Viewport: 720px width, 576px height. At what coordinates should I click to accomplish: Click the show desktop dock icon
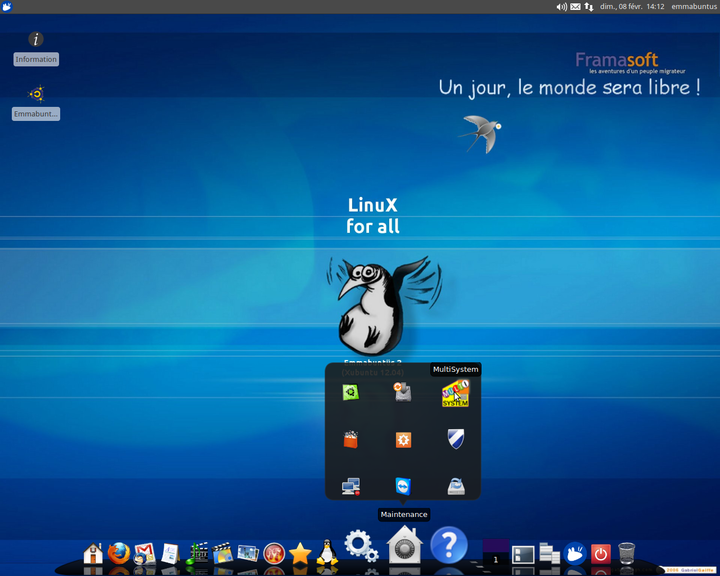click(x=523, y=554)
